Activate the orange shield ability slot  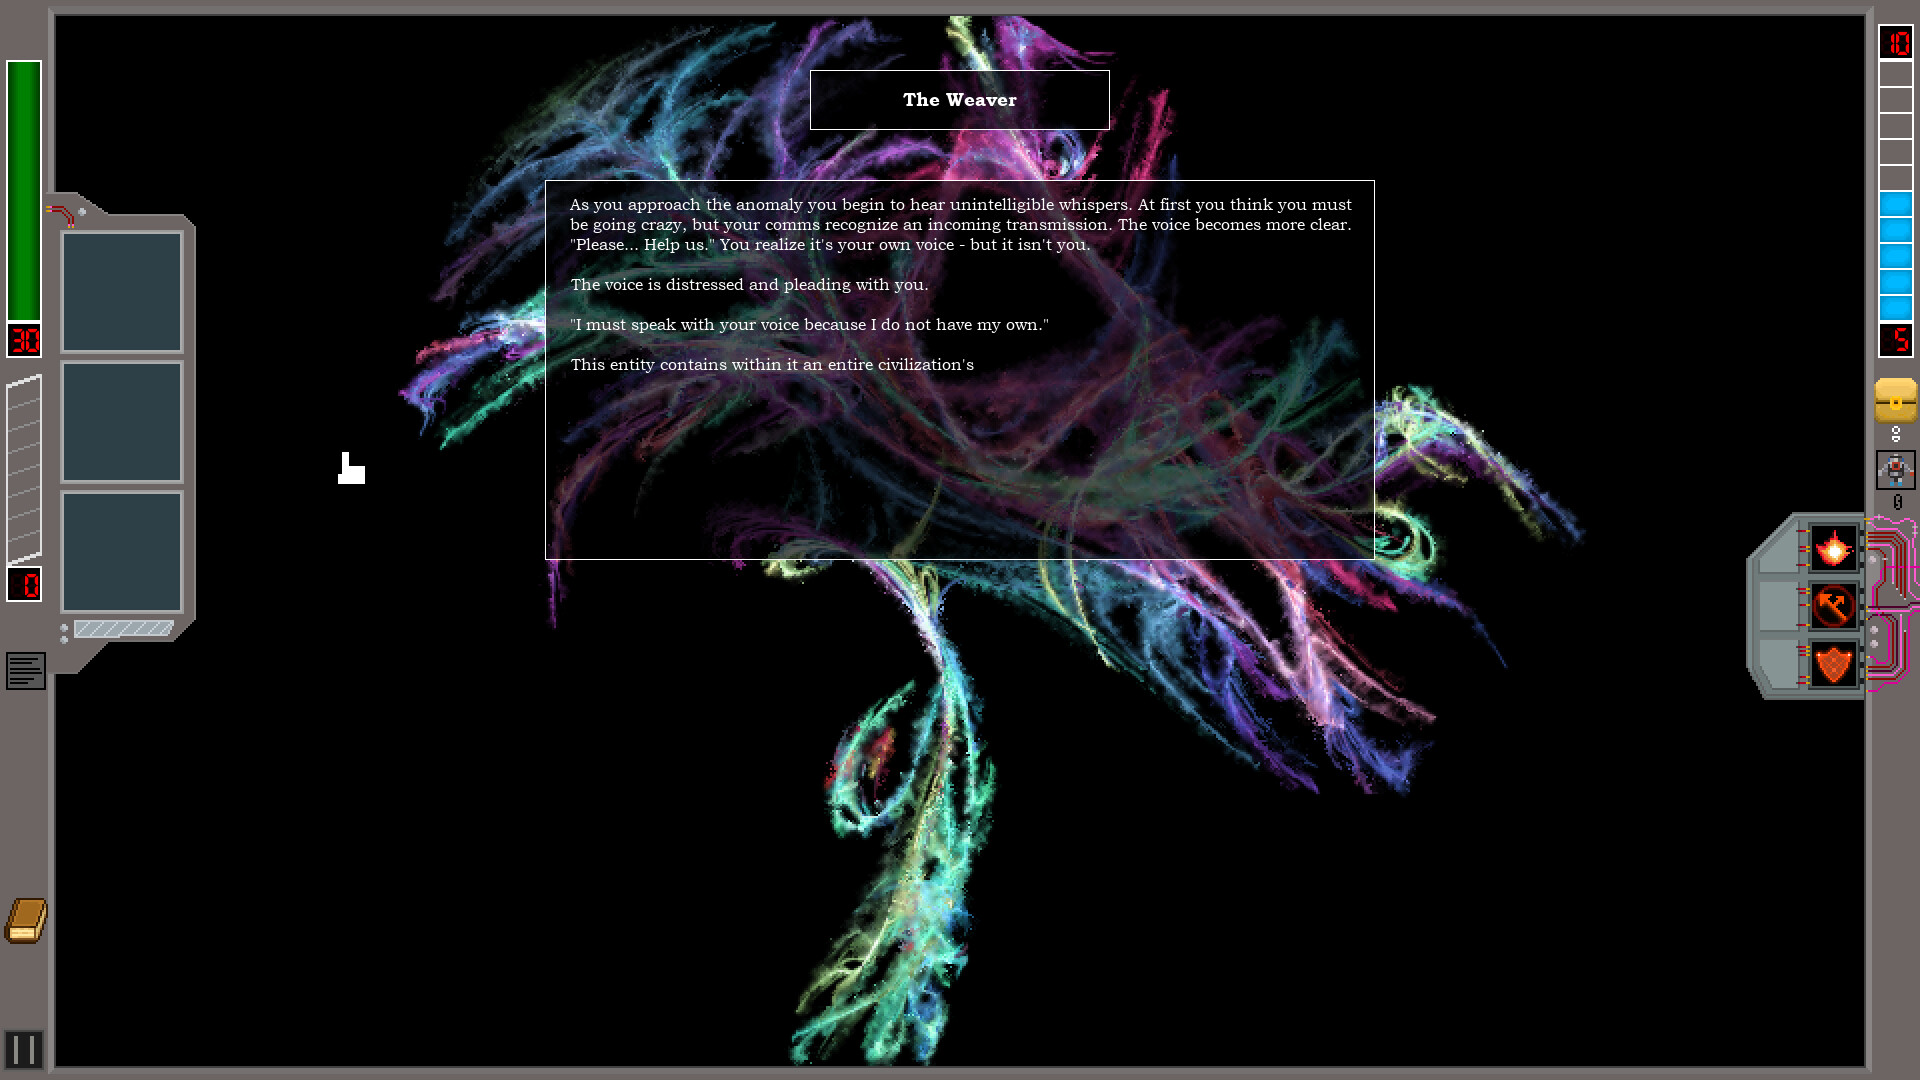[x=1833, y=664]
